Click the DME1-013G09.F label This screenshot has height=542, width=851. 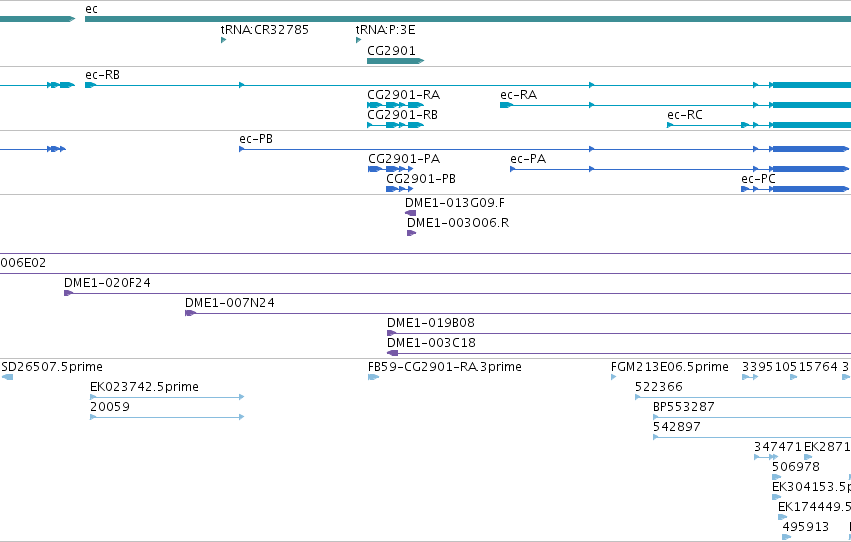click(455, 203)
